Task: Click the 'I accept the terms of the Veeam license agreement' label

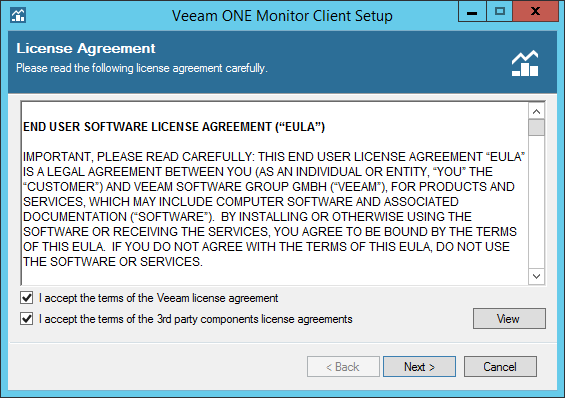Action: (x=159, y=298)
